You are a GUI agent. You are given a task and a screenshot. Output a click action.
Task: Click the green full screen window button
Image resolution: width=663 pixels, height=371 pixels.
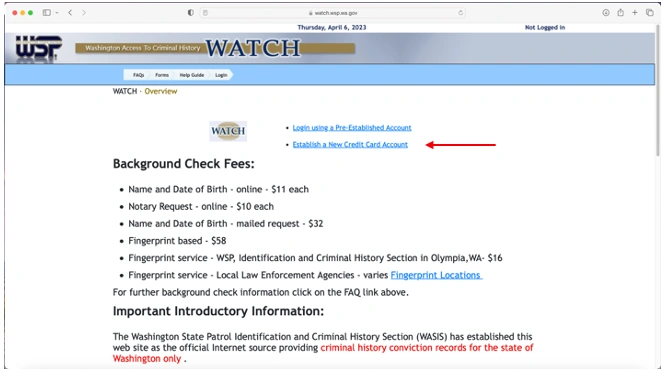tap(30, 13)
